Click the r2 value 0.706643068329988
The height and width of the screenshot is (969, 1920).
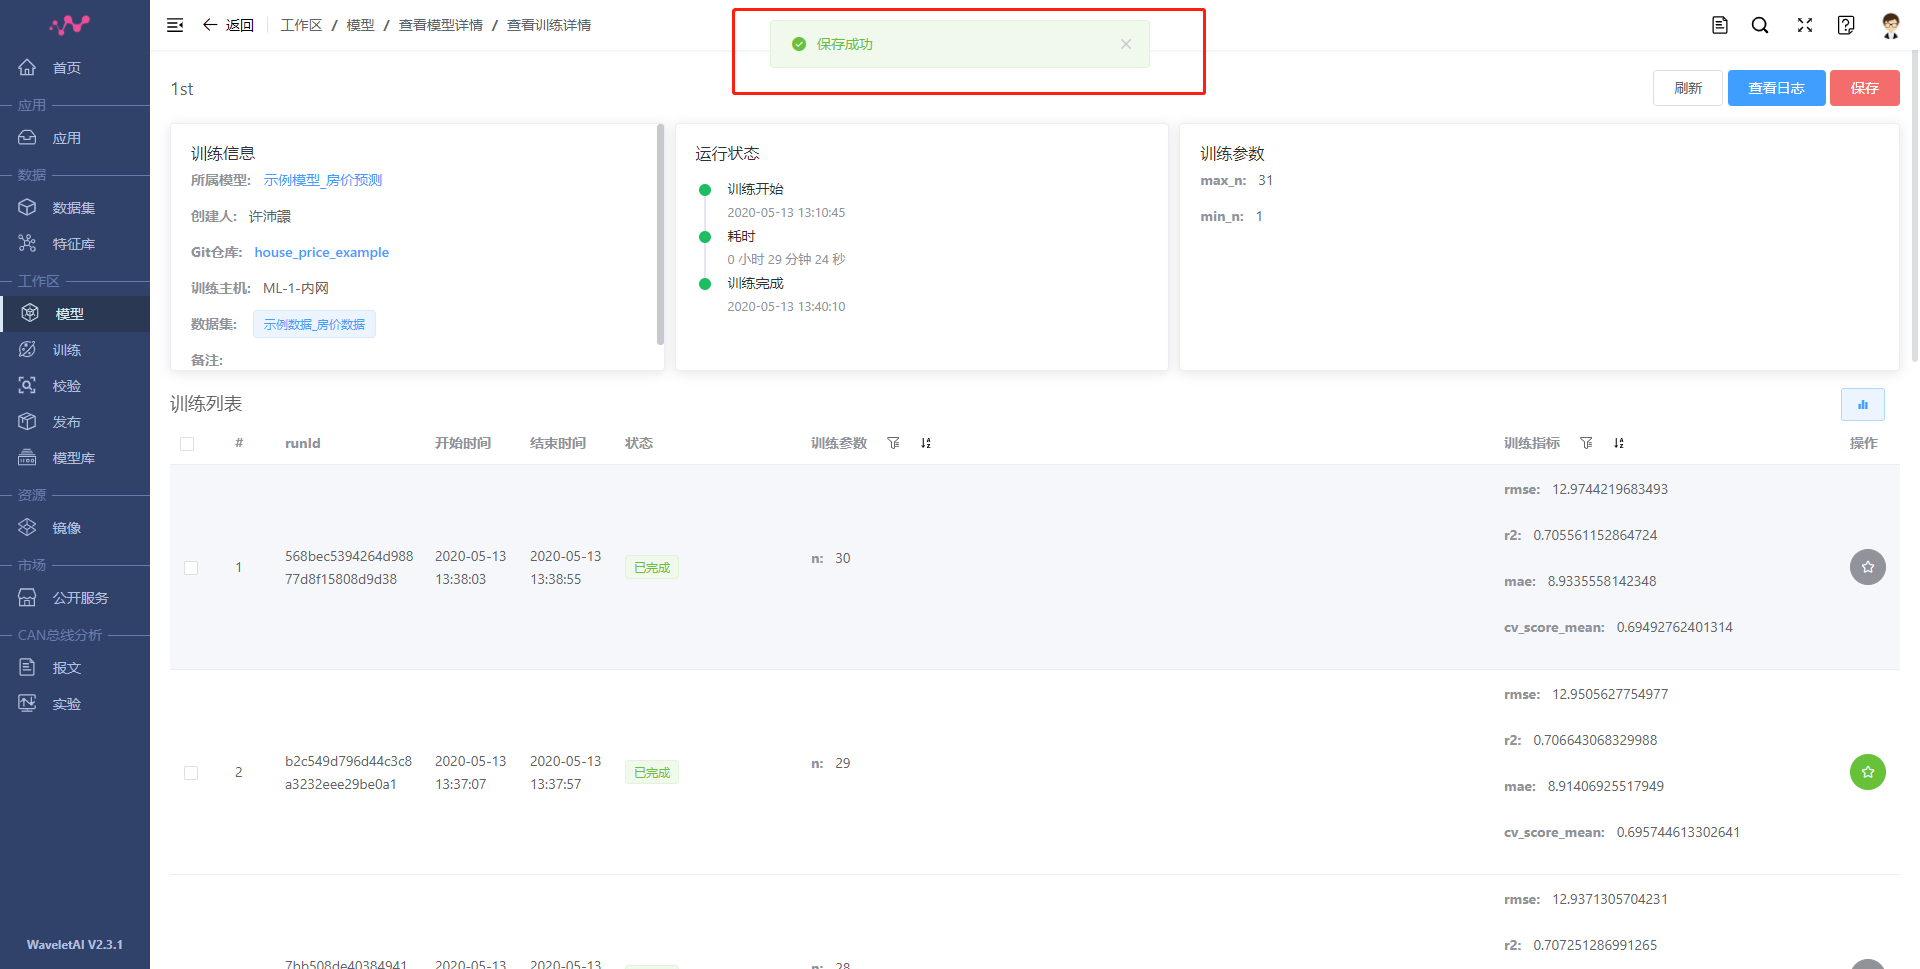(x=1595, y=740)
